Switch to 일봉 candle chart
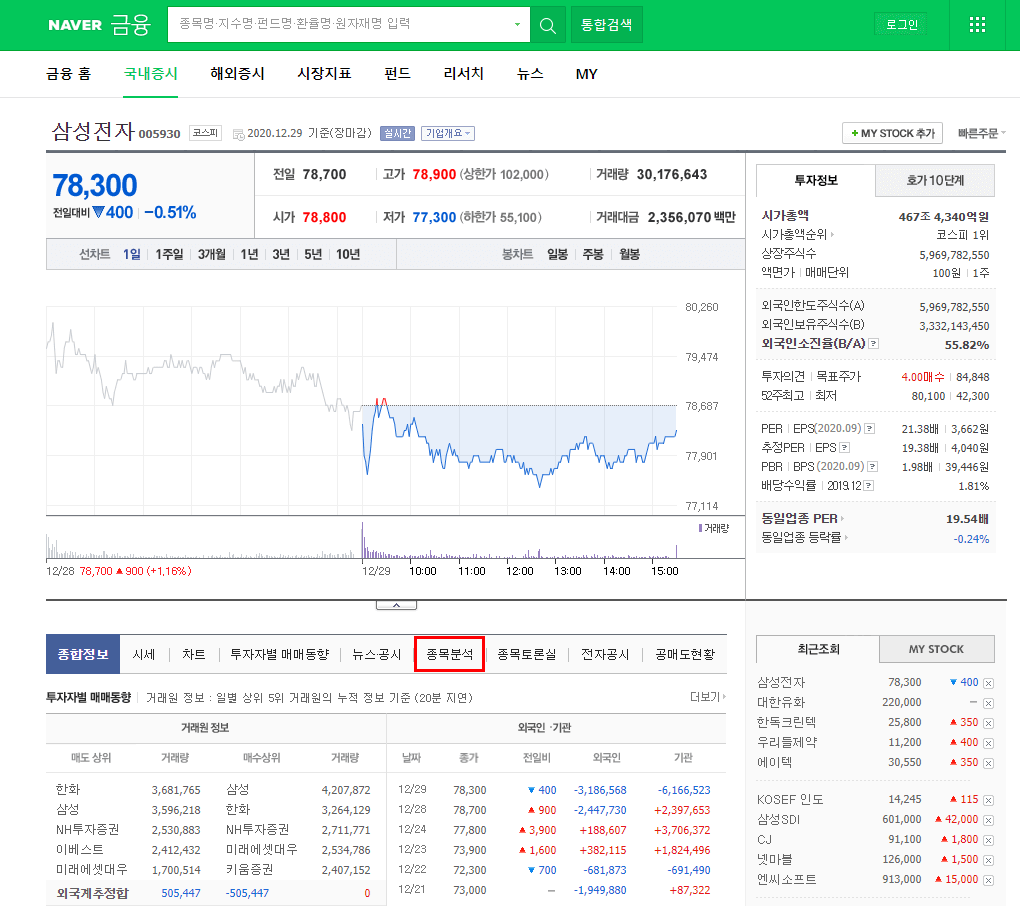Screen dimensions: 1020x906 (557, 254)
